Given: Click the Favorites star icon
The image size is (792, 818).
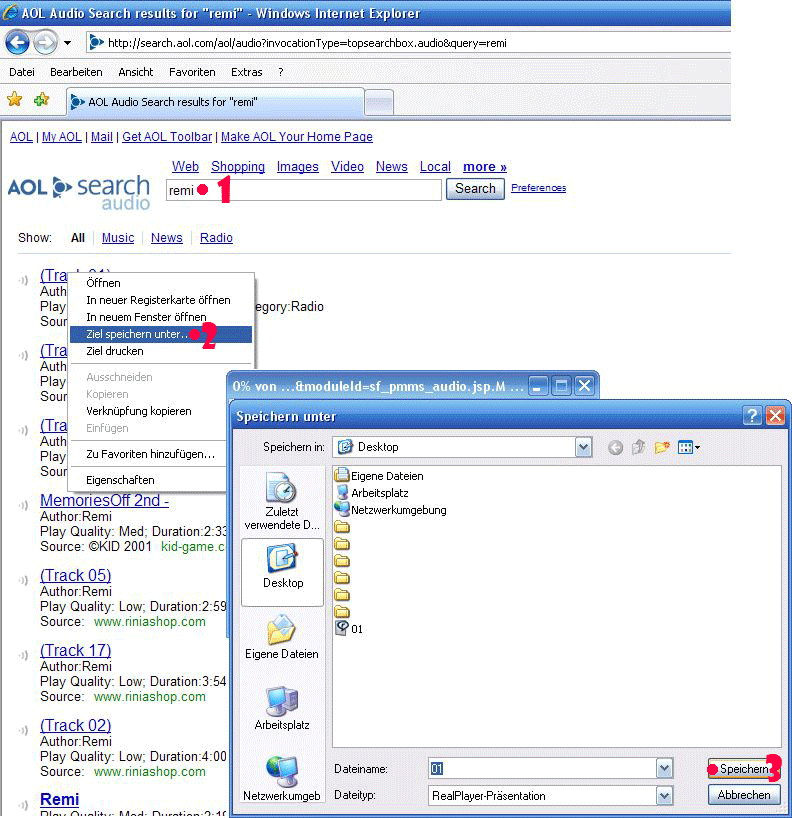Looking at the screenshot, I should point(15,99).
